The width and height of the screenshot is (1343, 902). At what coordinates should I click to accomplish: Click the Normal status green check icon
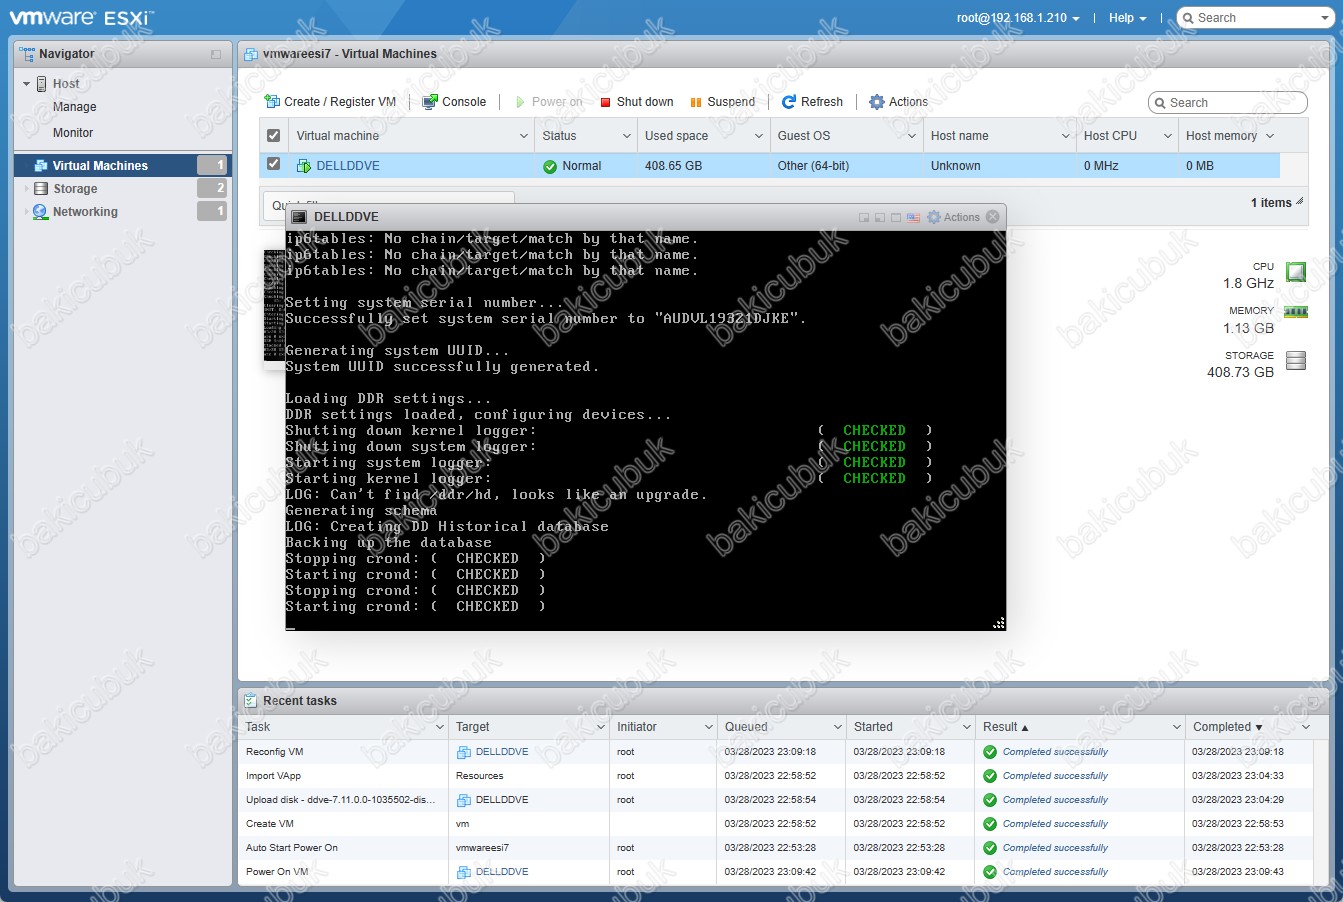pyautogui.click(x=550, y=167)
